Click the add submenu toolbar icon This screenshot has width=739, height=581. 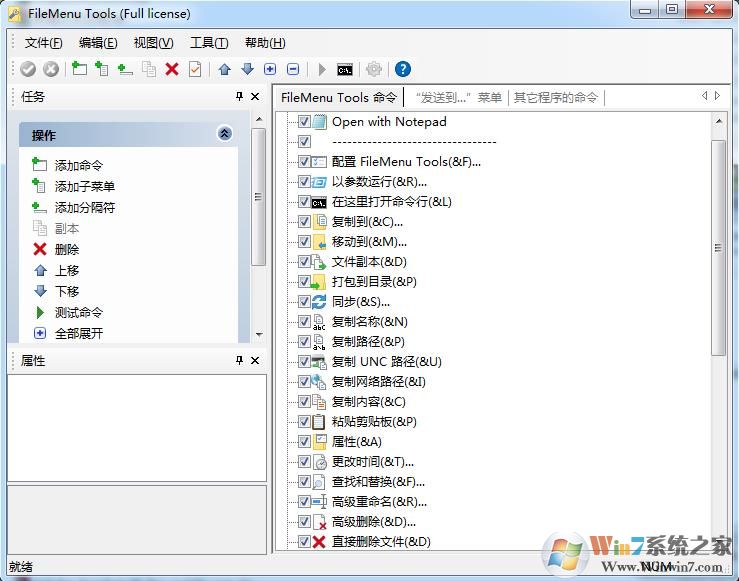click(101, 69)
